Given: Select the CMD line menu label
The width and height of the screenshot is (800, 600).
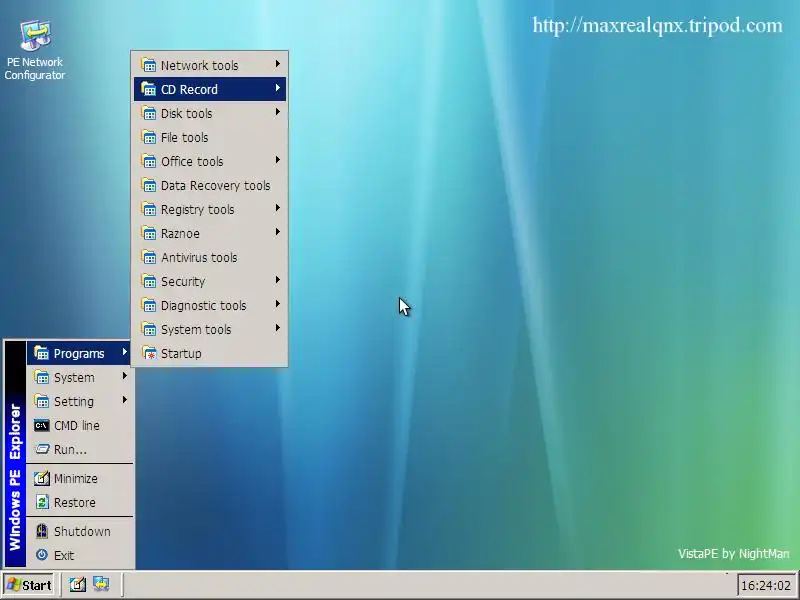Looking at the screenshot, I should (x=77, y=426).
